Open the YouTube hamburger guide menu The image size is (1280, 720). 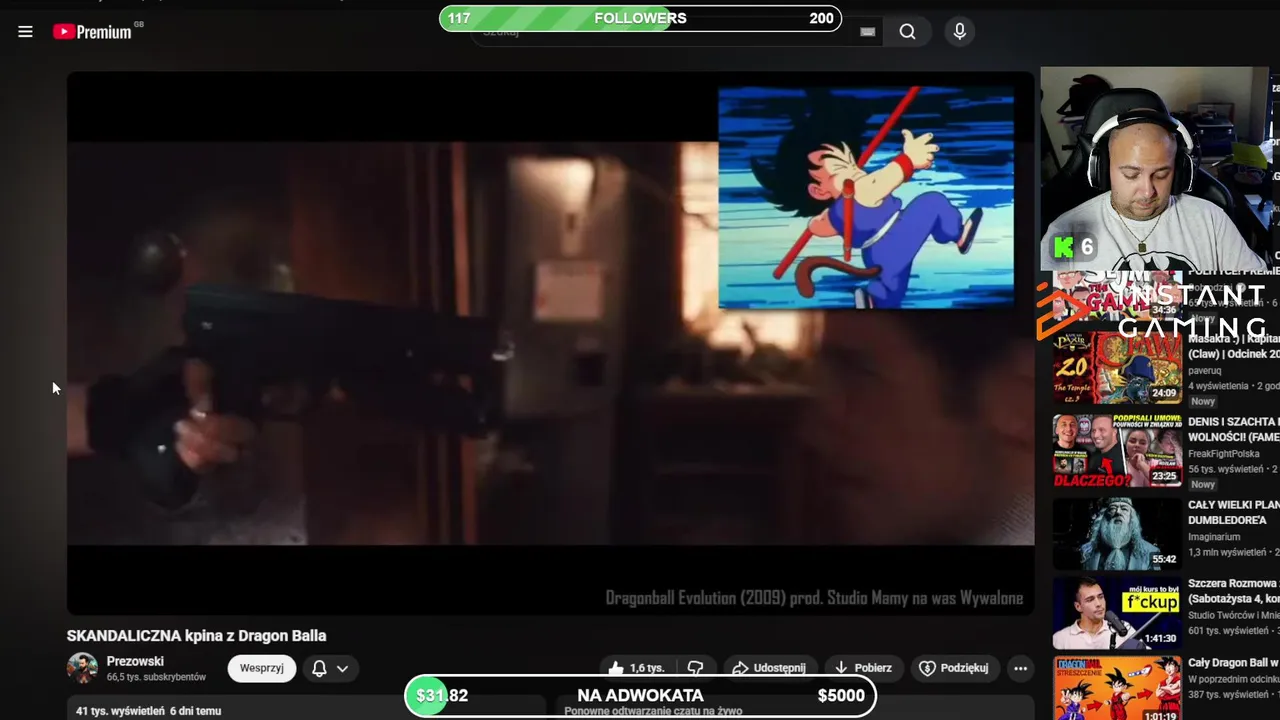coord(25,32)
